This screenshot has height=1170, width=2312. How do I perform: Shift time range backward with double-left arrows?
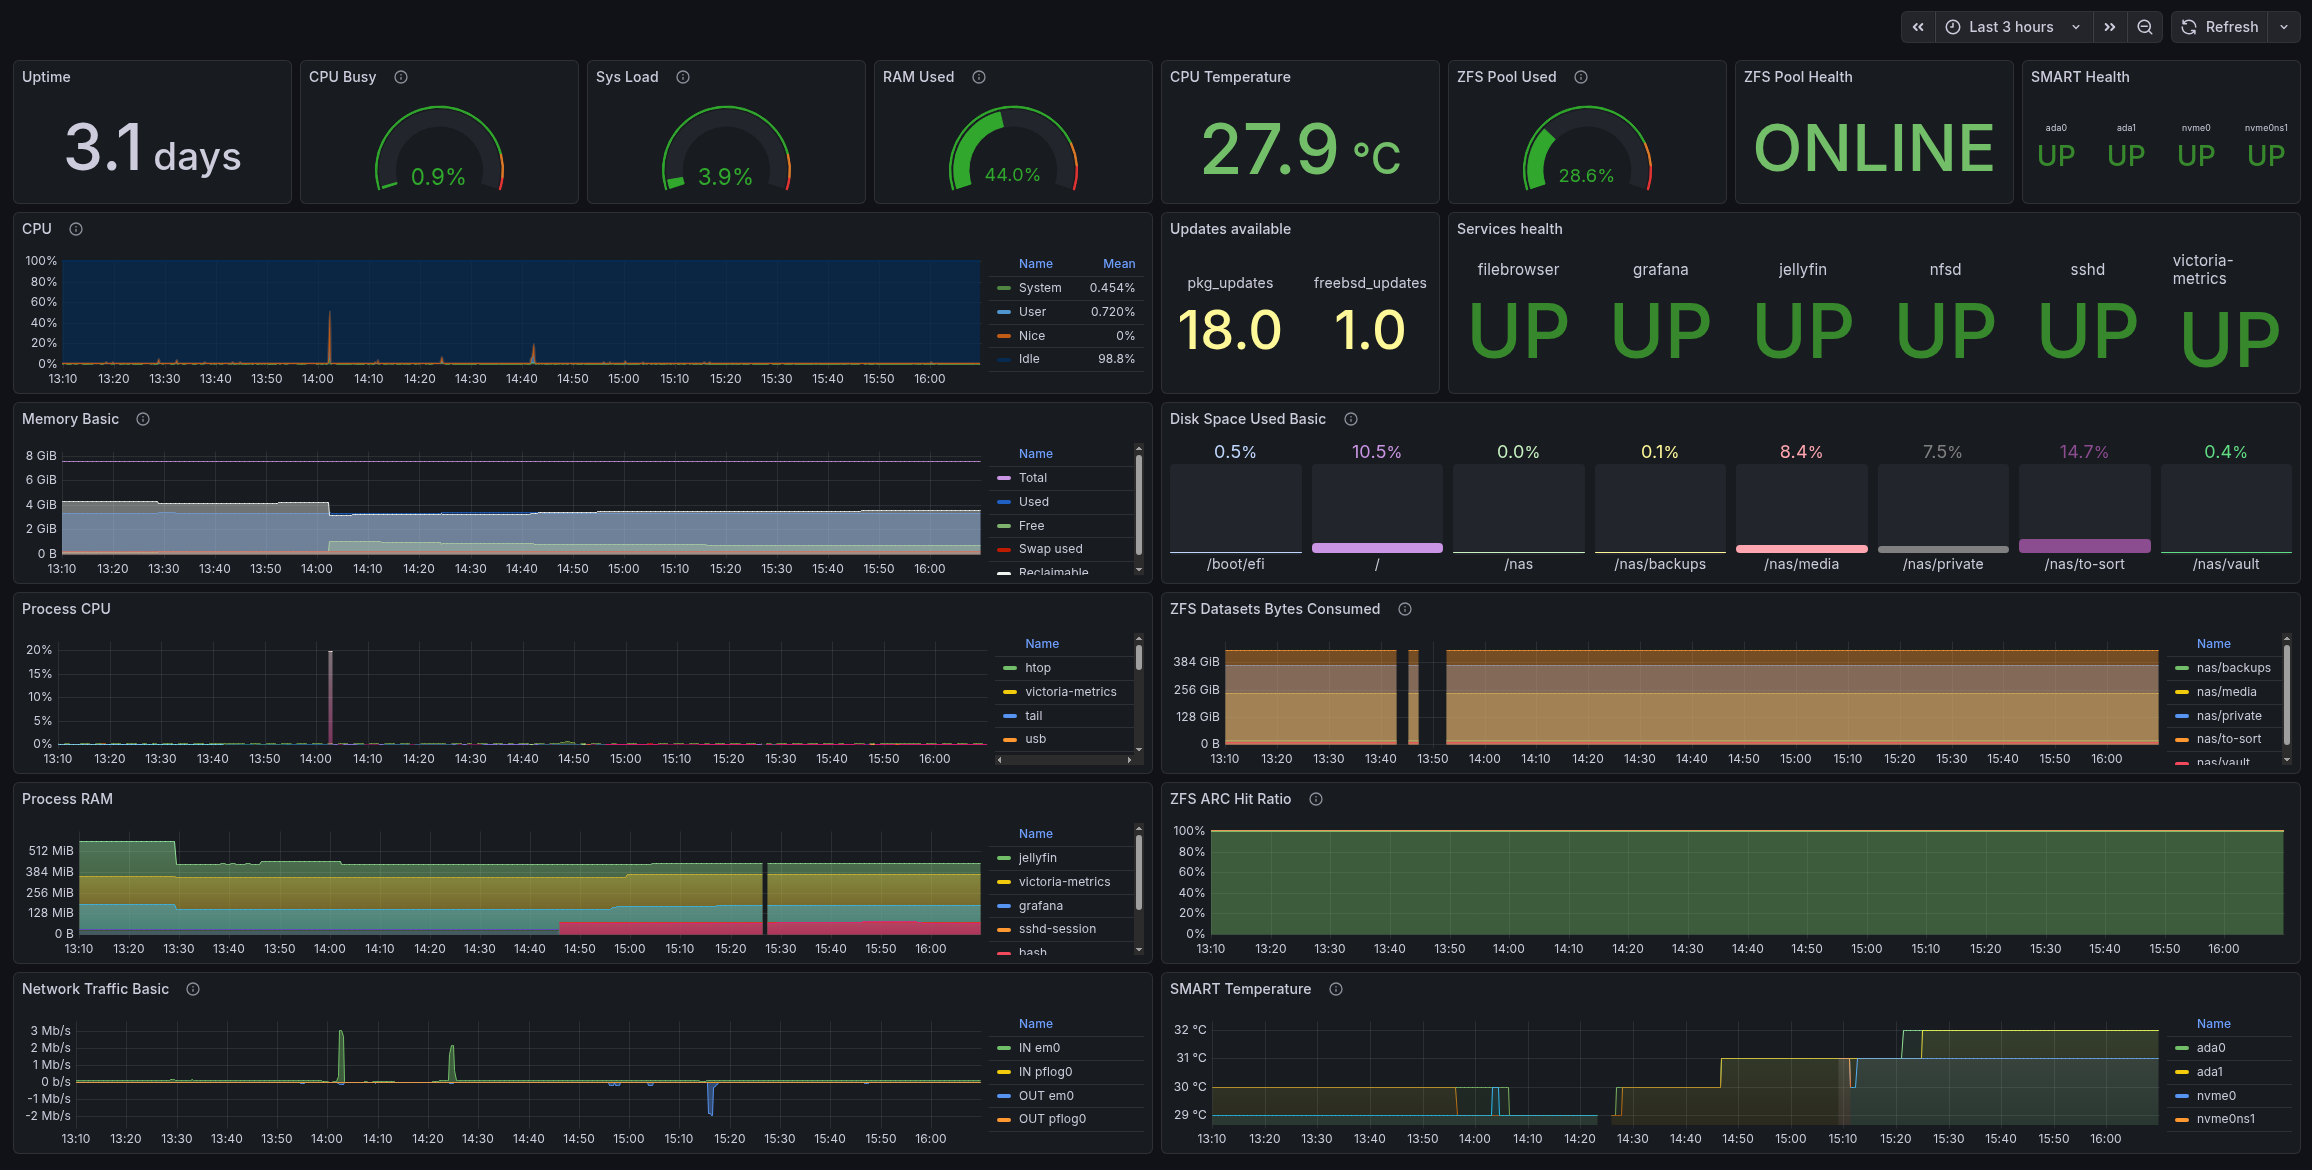tap(1918, 27)
